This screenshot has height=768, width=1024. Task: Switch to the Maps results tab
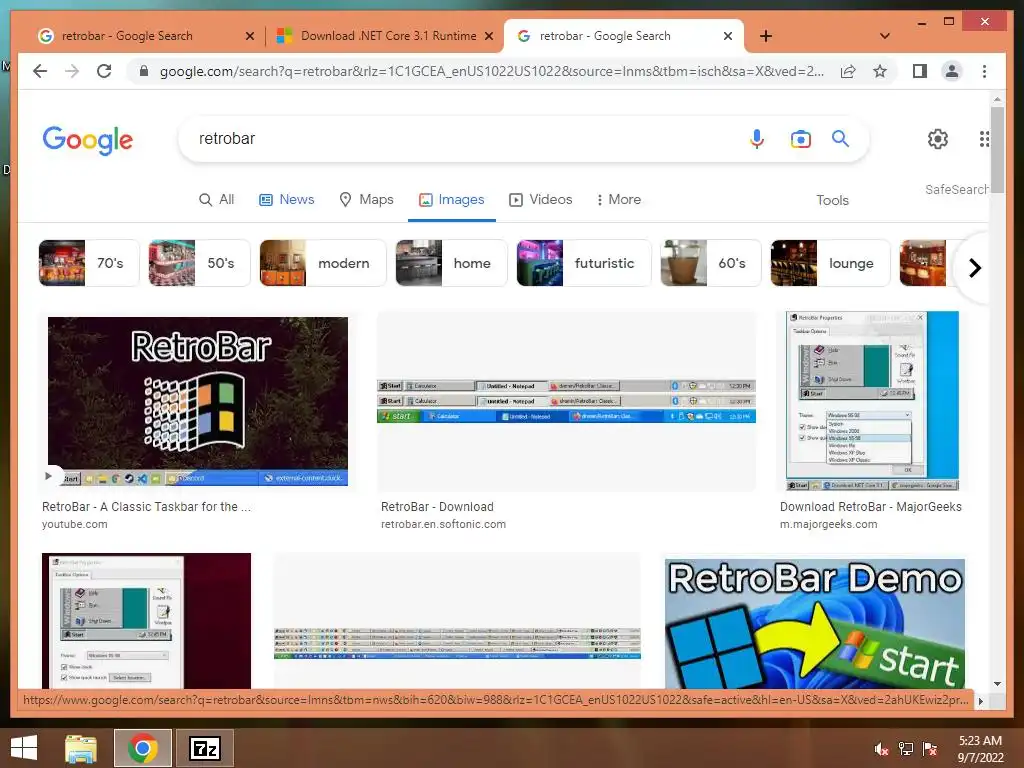366,200
